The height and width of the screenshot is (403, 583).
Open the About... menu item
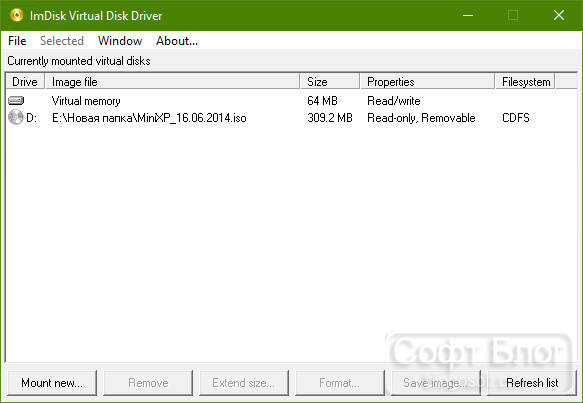(x=177, y=41)
